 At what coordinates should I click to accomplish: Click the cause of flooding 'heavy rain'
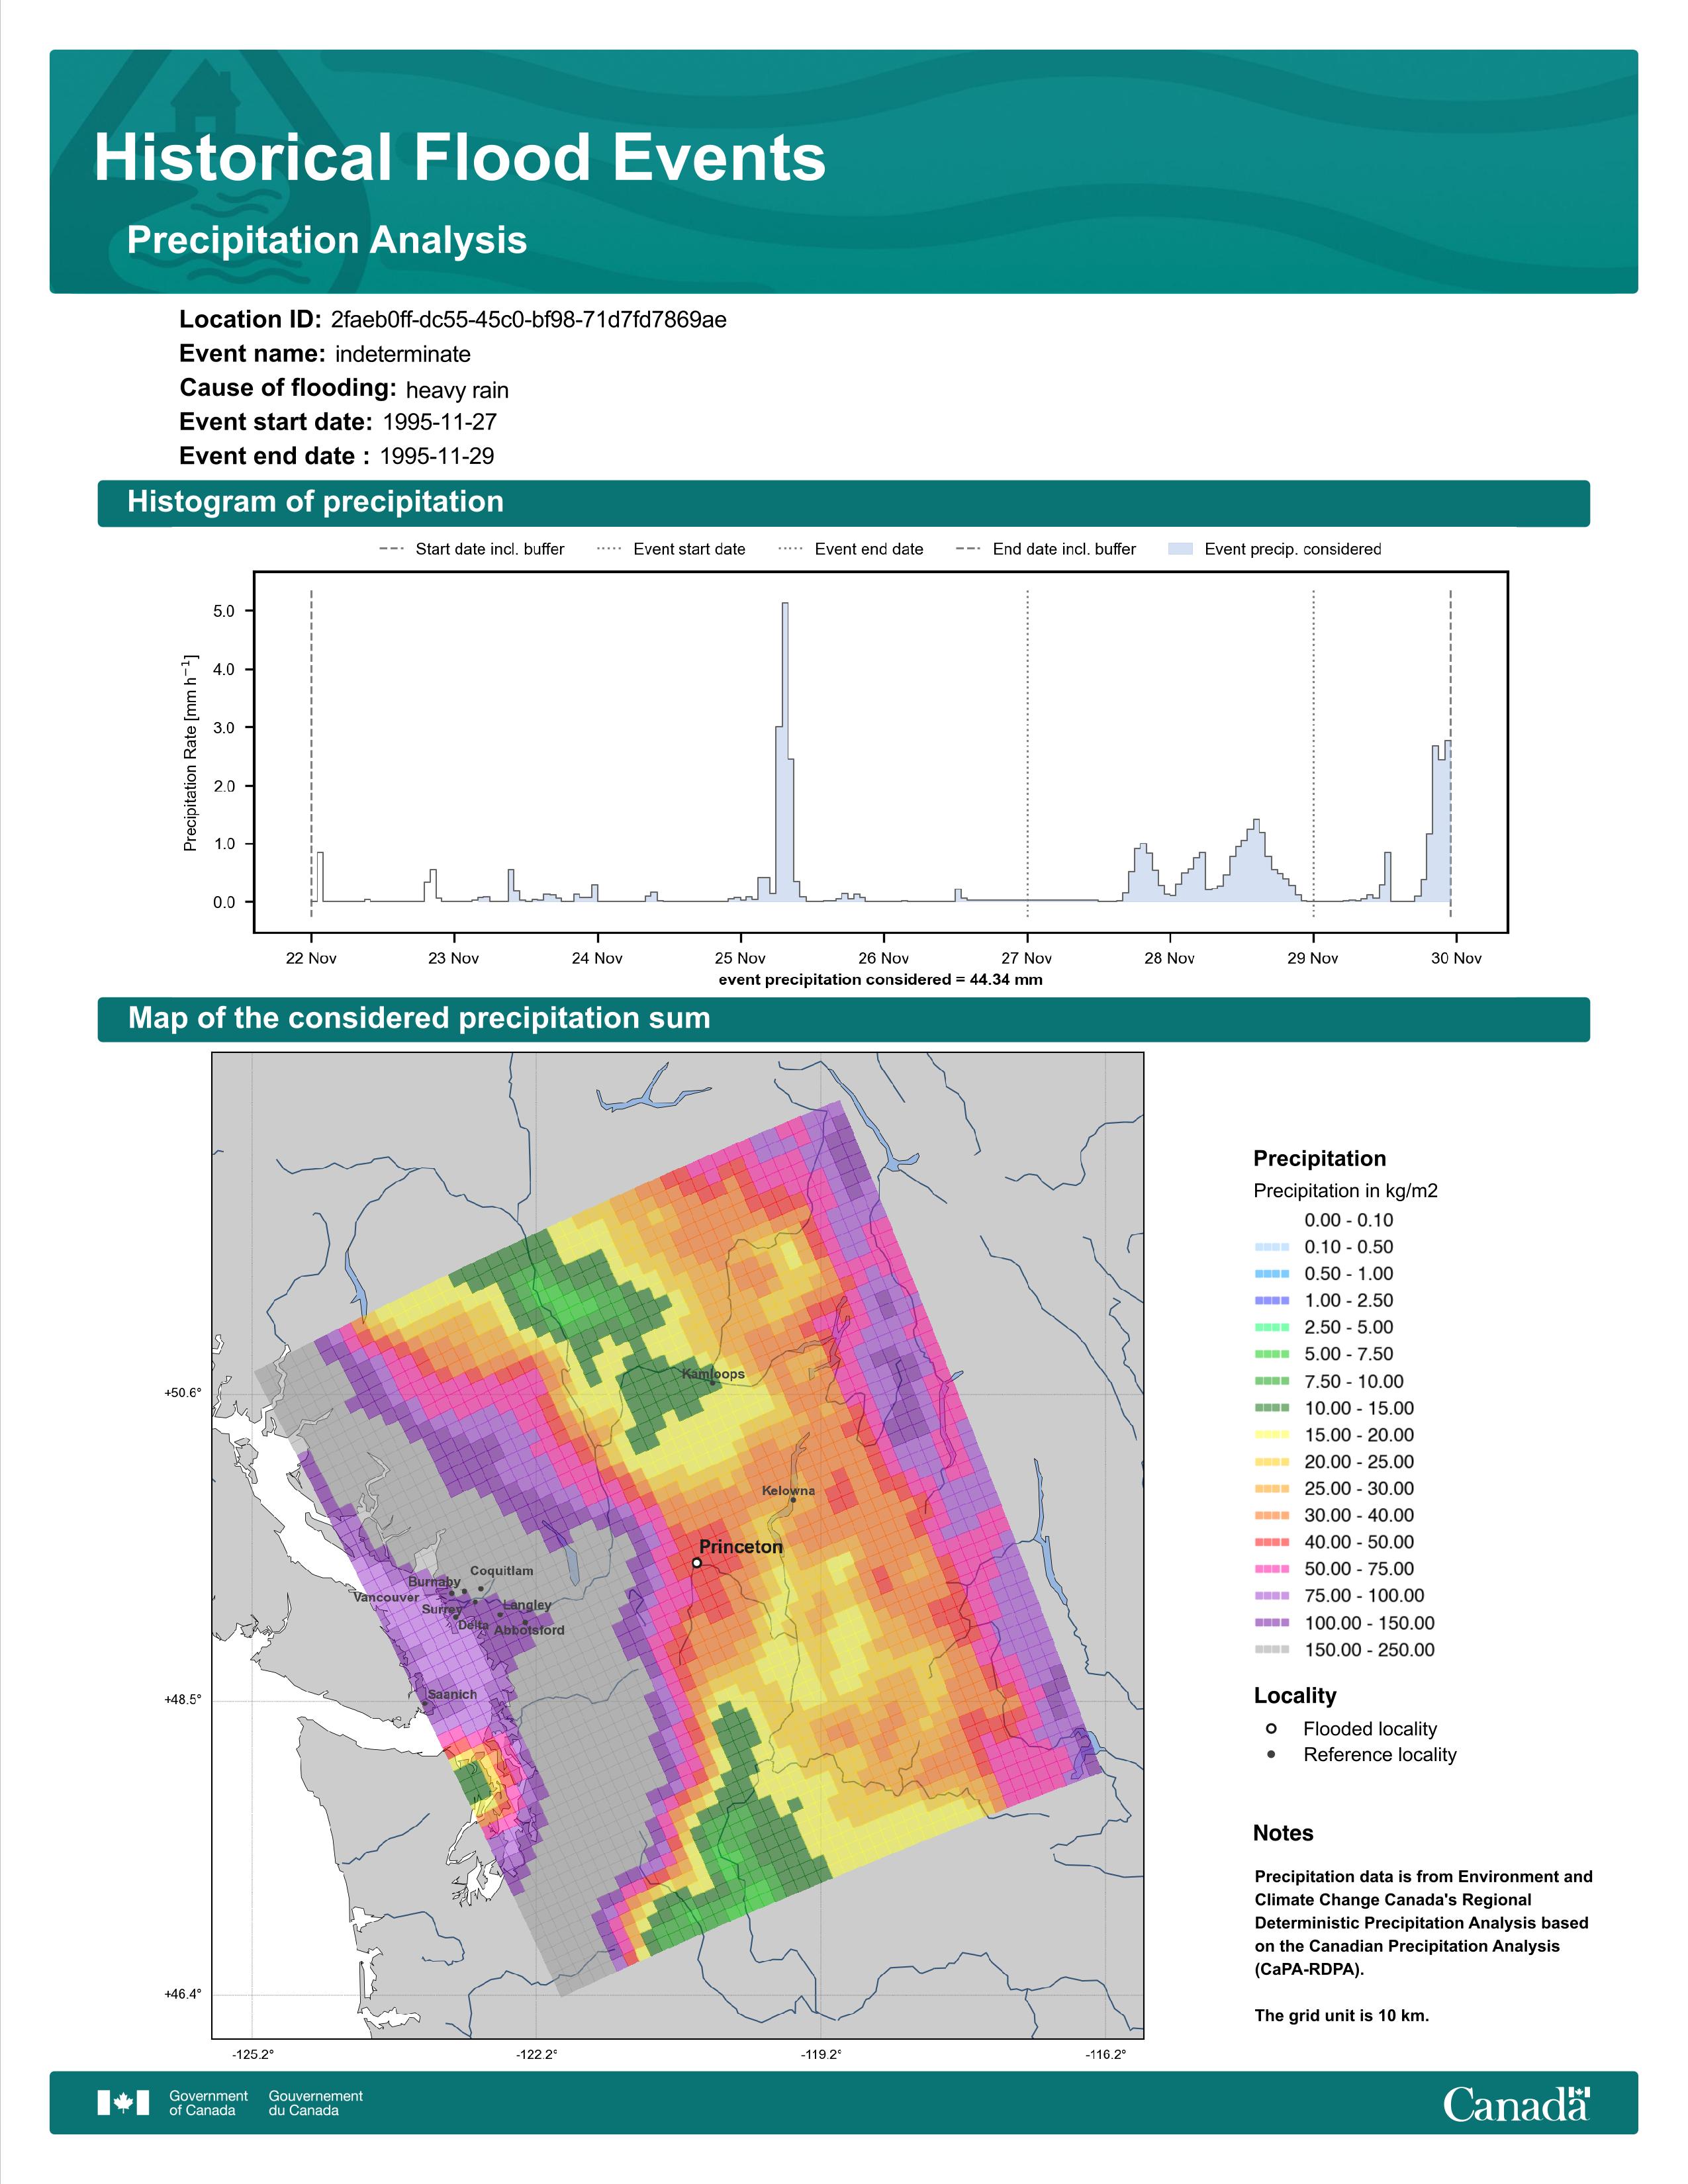[457, 390]
